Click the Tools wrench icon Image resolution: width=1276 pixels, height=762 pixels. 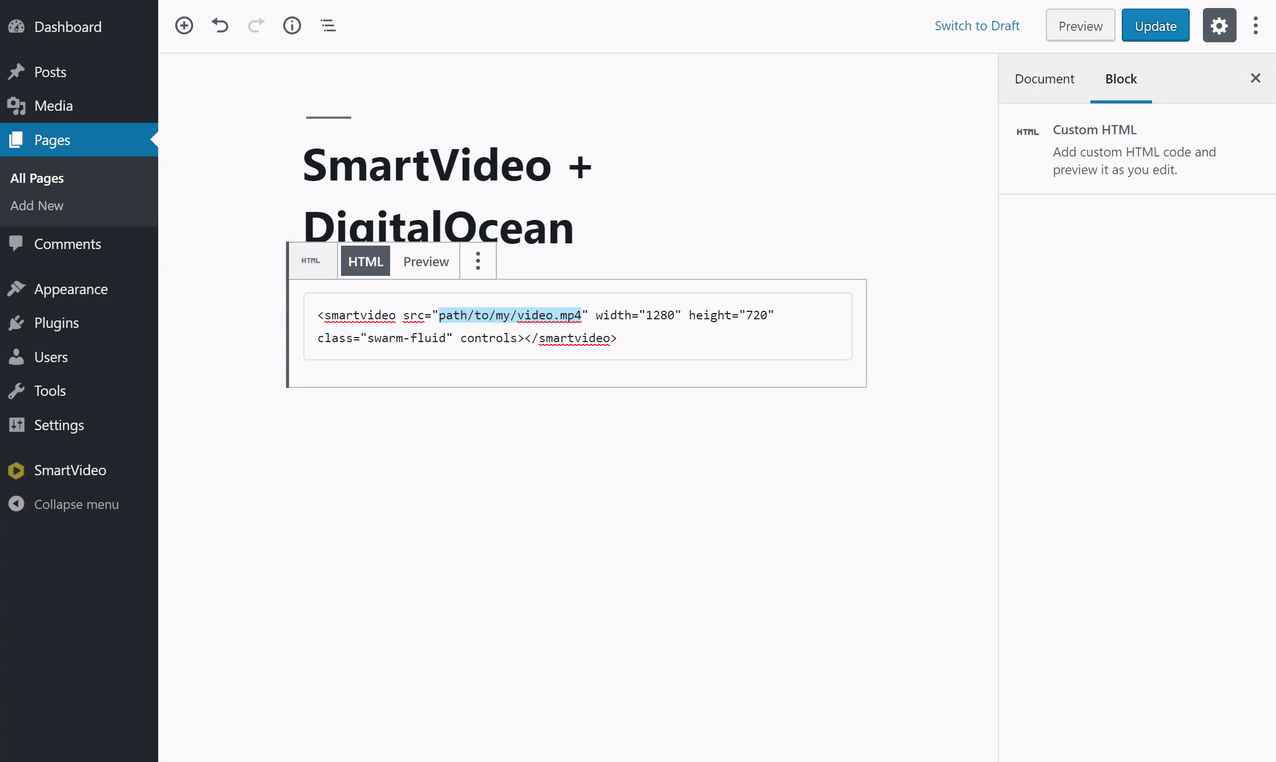16,391
